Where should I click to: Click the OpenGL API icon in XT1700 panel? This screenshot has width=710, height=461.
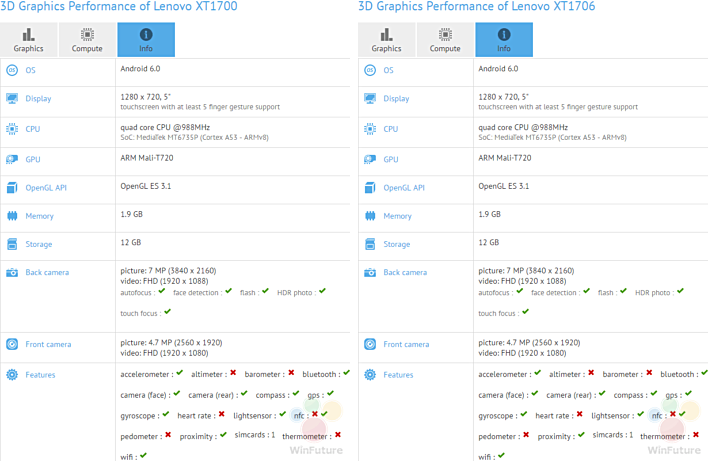click(12, 187)
